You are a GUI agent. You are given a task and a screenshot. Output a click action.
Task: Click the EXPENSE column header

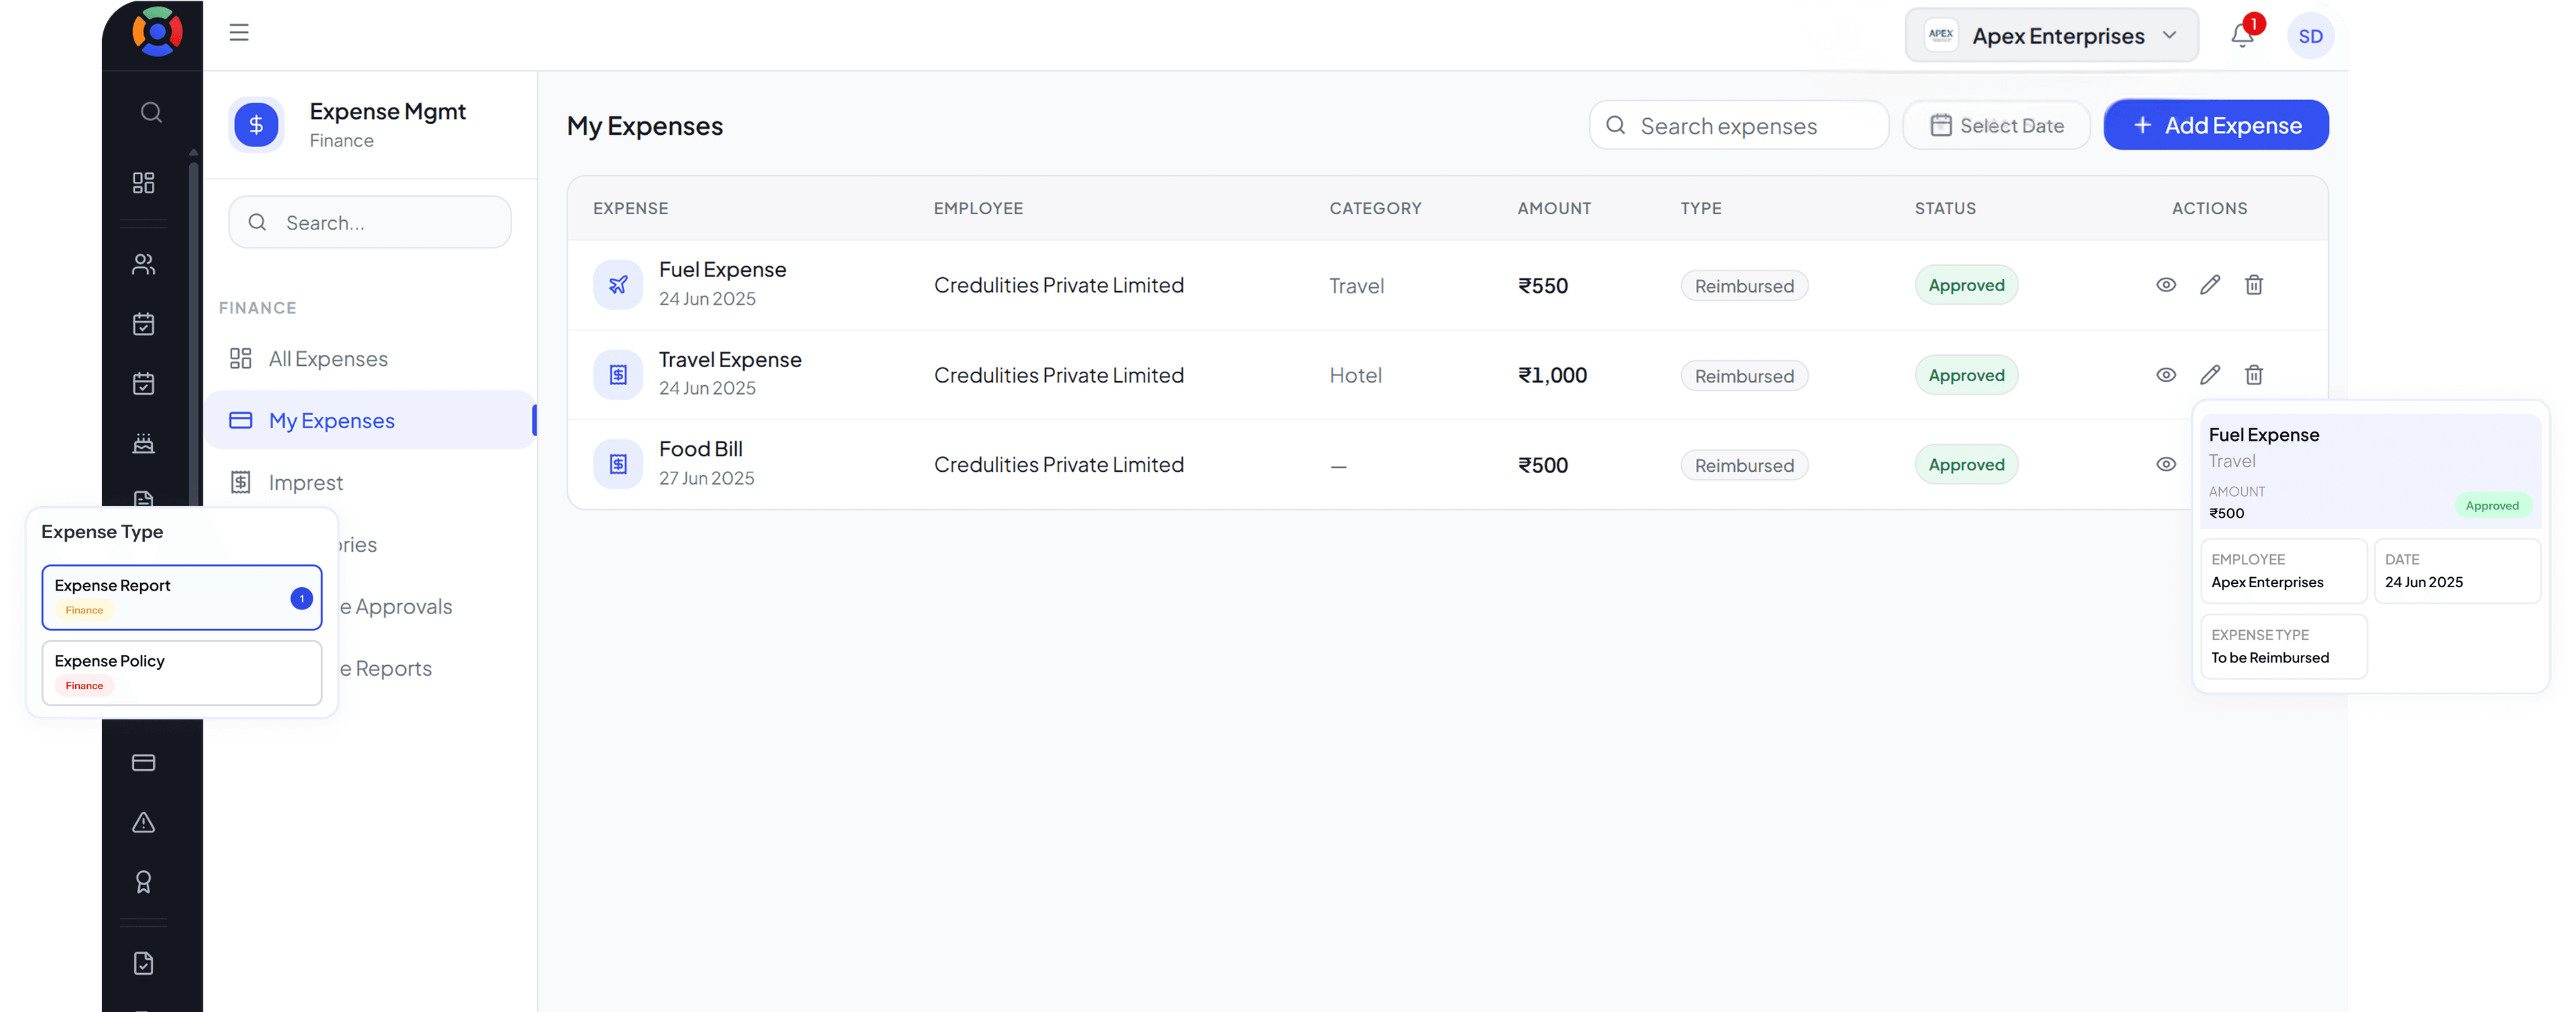pyautogui.click(x=630, y=209)
